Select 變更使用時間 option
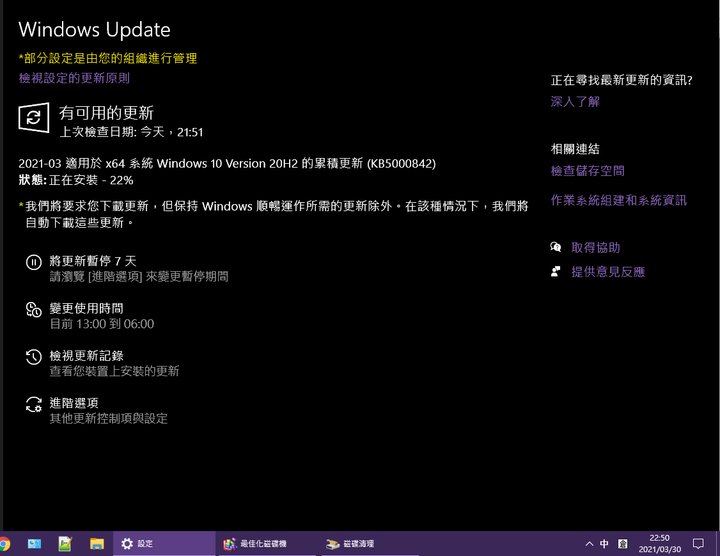 (x=86, y=309)
